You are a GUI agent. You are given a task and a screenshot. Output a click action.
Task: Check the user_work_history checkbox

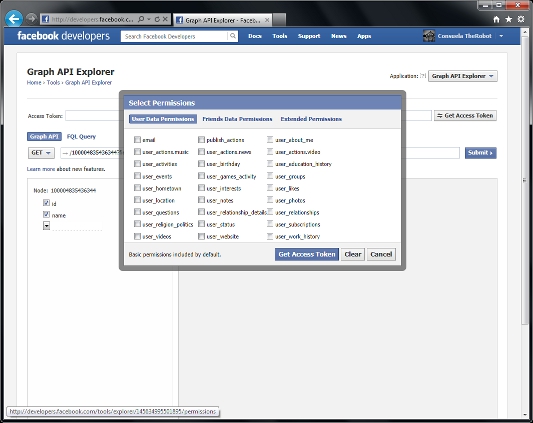click(x=270, y=236)
